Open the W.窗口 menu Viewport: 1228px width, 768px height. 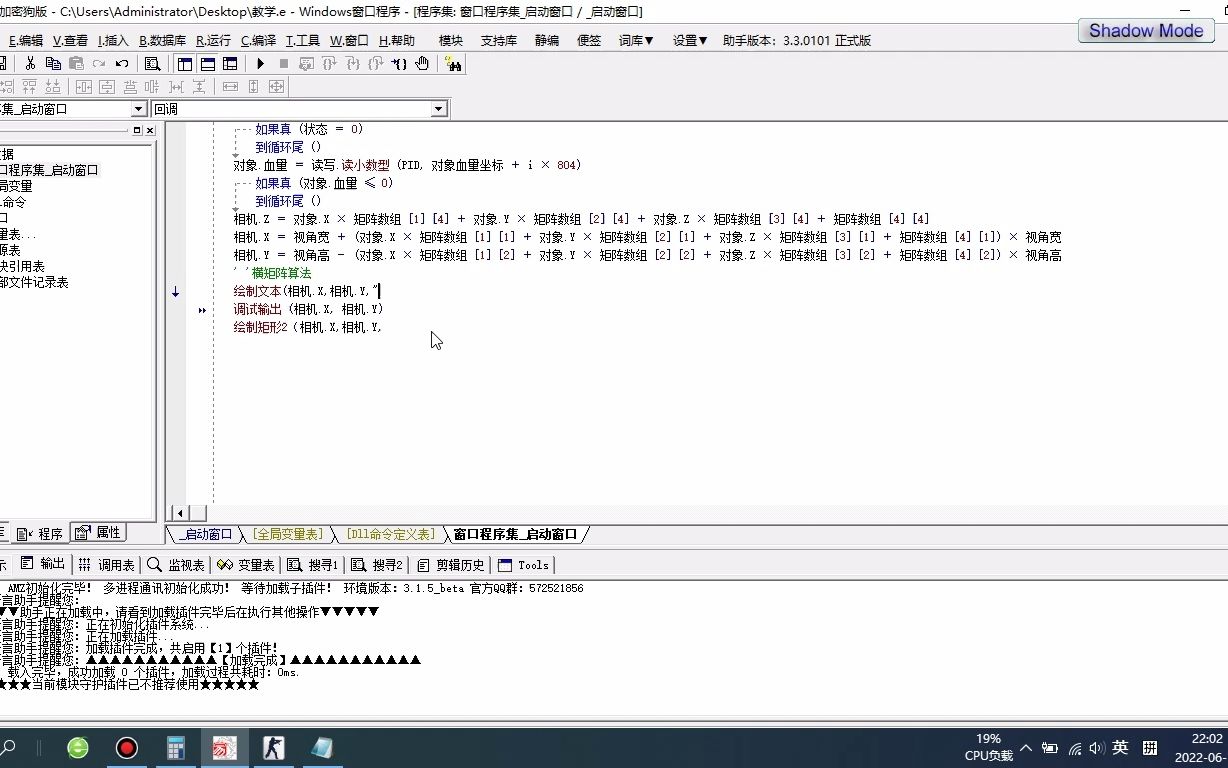pyautogui.click(x=349, y=41)
